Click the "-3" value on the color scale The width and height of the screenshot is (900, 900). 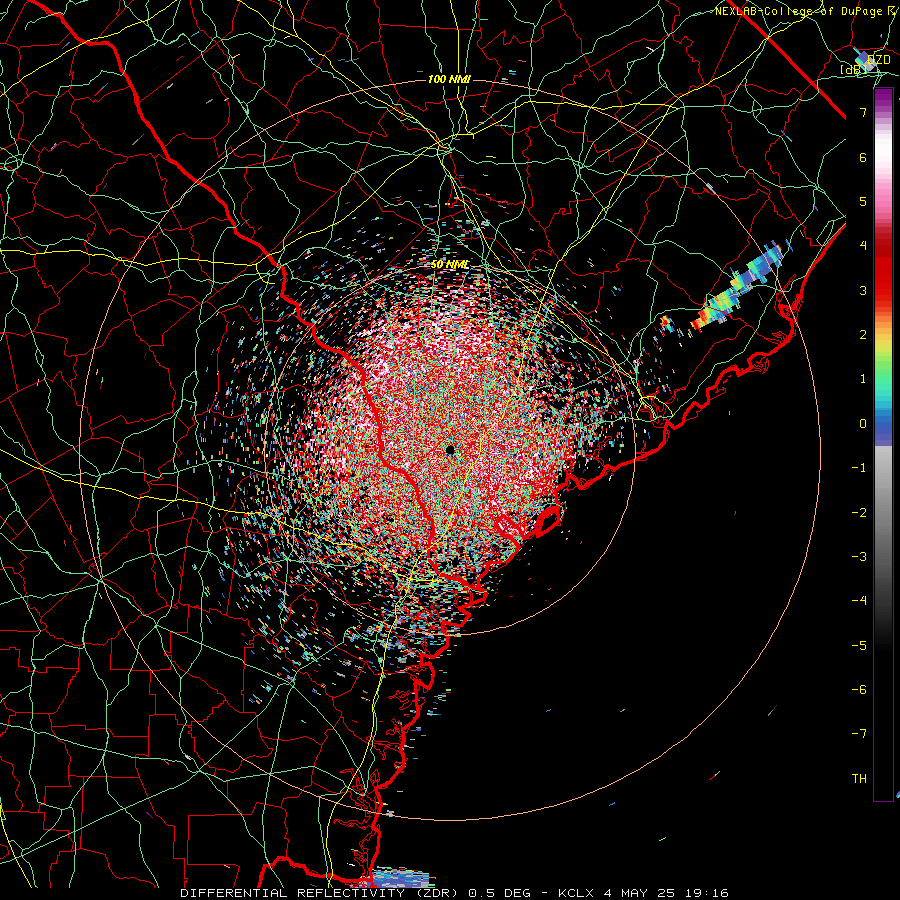point(859,557)
